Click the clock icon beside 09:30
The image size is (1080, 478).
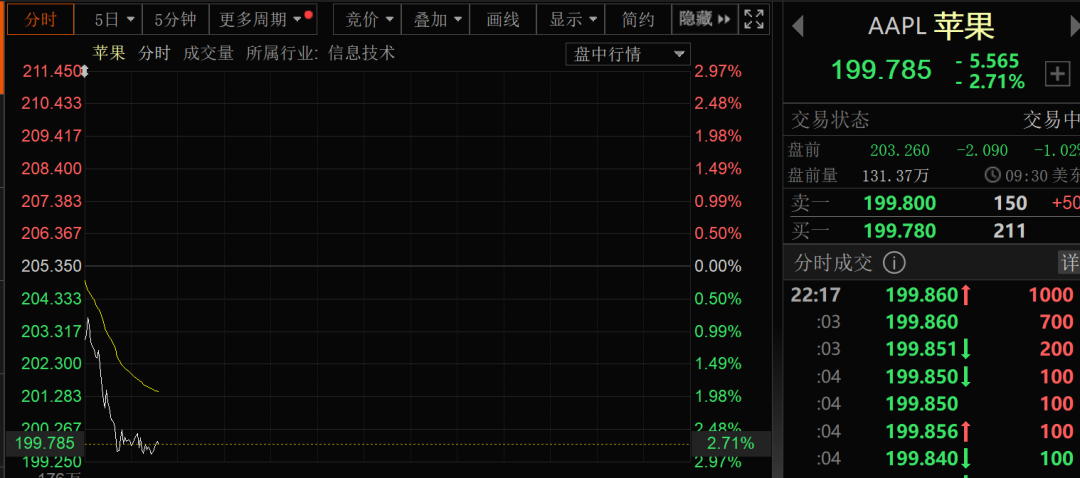point(993,175)
